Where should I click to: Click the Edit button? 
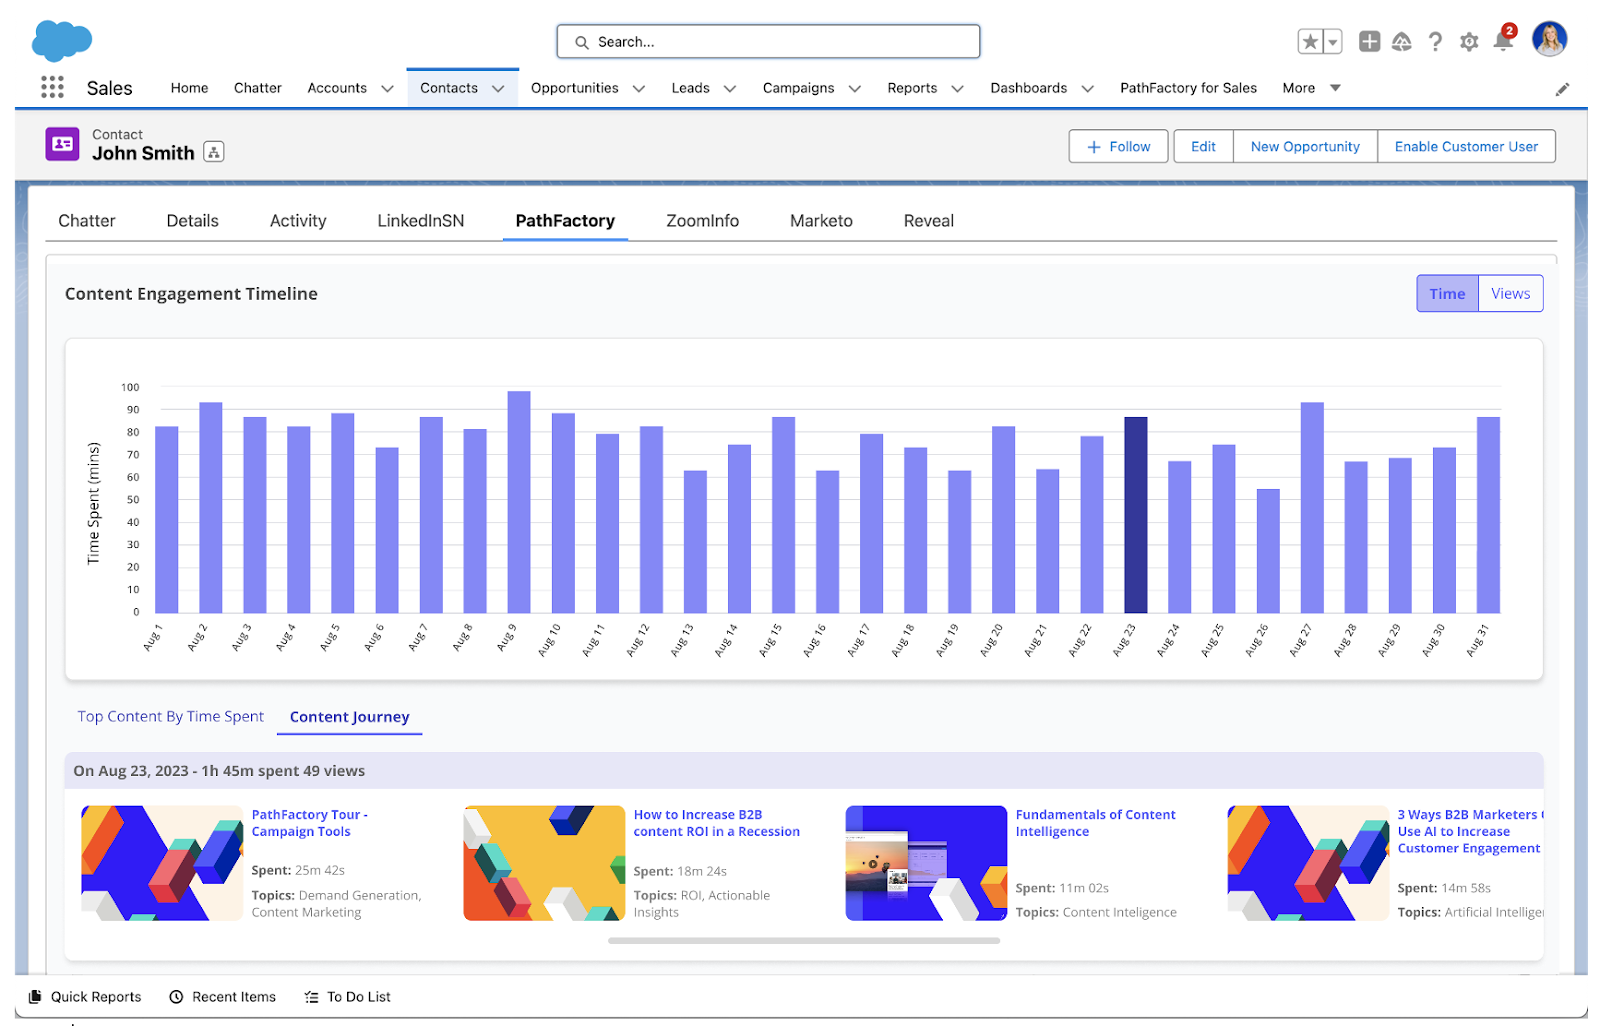(1203, 146)
